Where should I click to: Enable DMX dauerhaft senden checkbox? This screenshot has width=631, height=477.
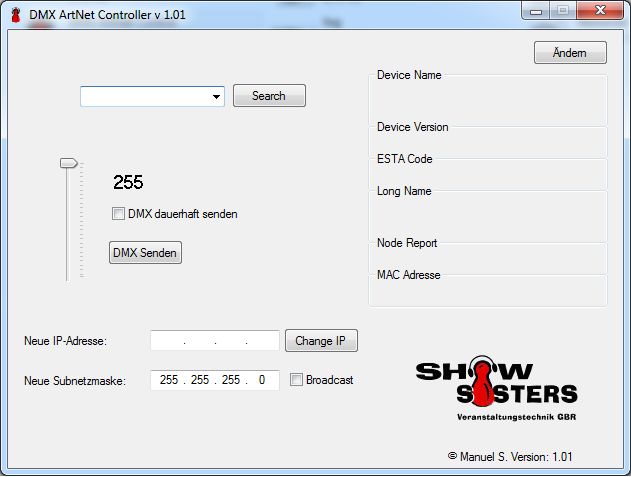(x=119, y=213)
